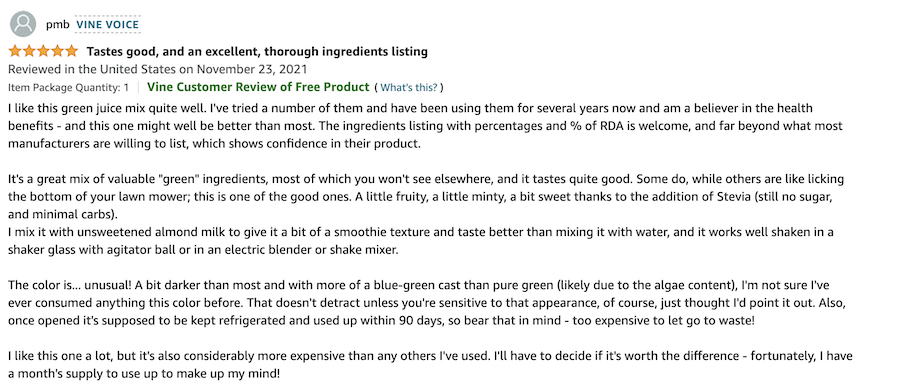The height and width of the screenshot is (391, 920).
Task: Click paragraph beginning 'It's a great mix'
Action: [x=426, y=196]
